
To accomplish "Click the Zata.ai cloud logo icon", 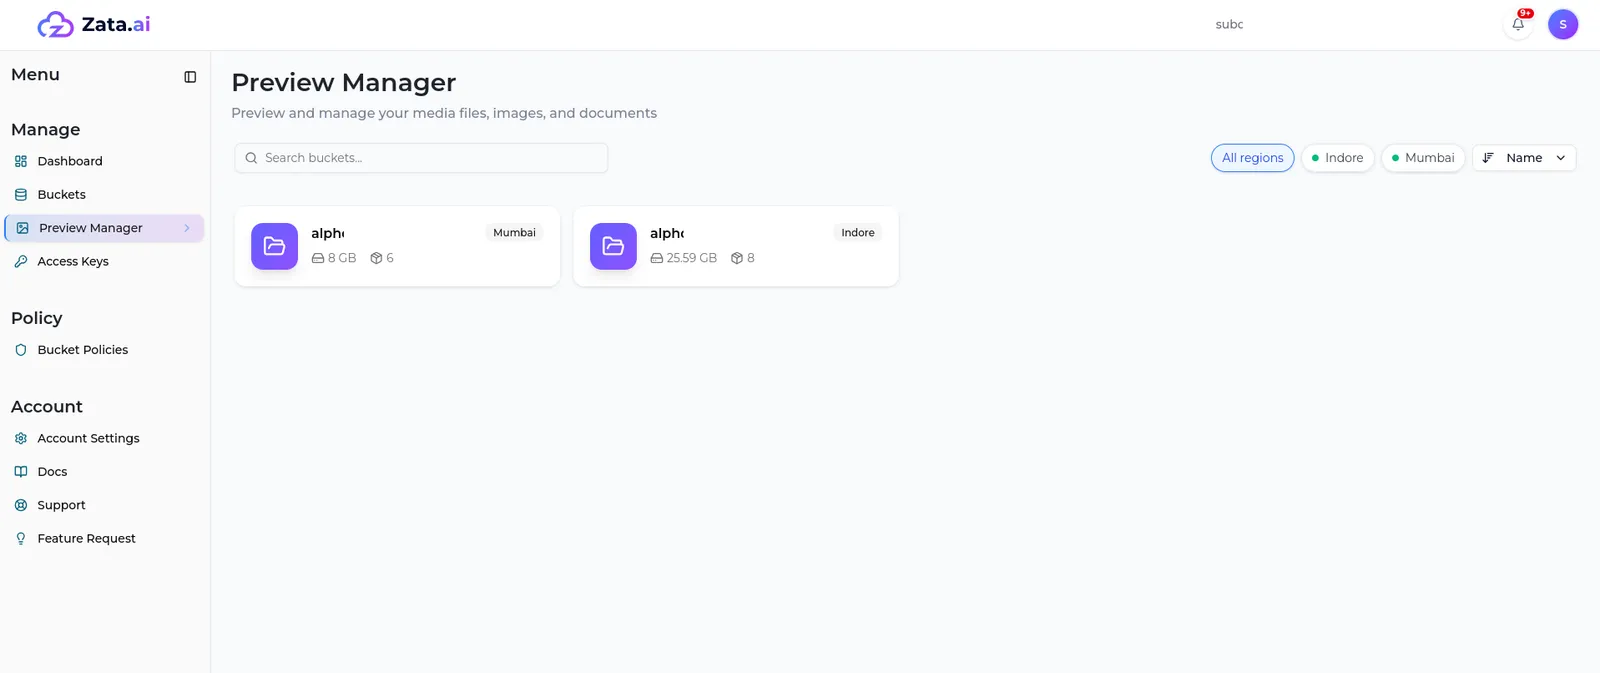I will (55, 24).
